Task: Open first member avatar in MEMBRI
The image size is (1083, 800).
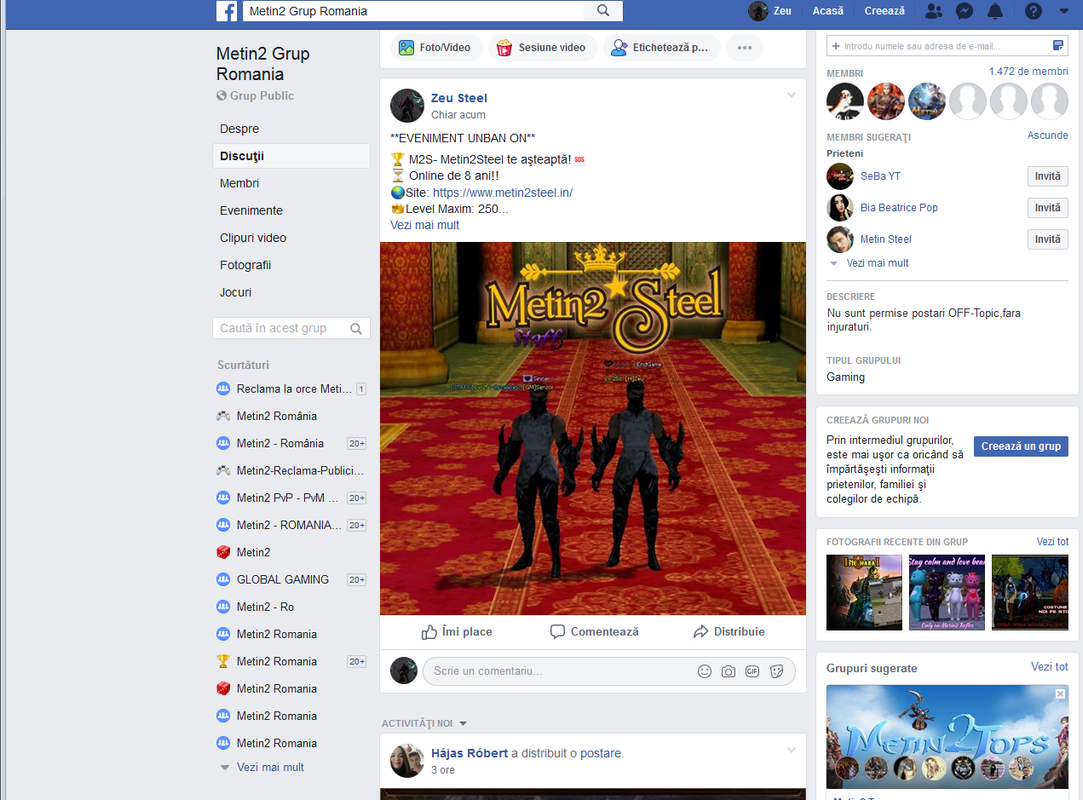Action: 845,102
